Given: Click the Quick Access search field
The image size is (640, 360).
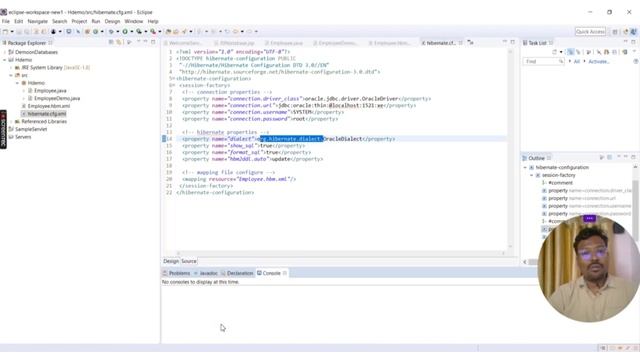Looking at the screenshot, I should click(590, 31).
